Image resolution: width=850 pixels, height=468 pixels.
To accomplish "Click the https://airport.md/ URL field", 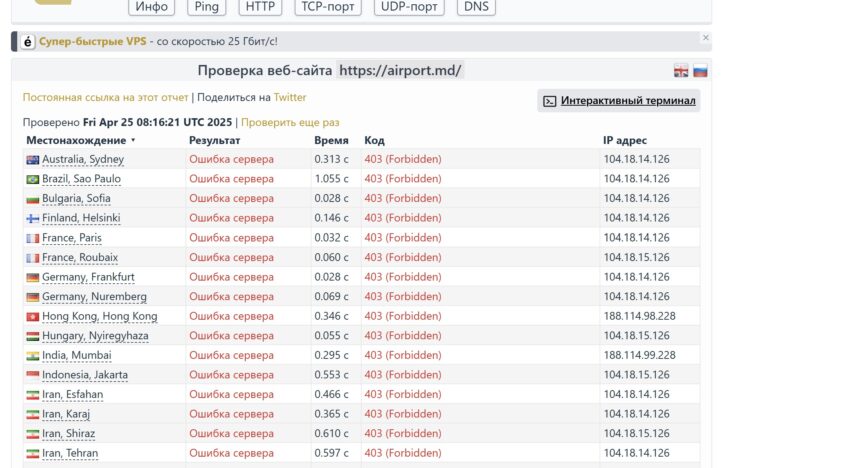I will (400, 70).
